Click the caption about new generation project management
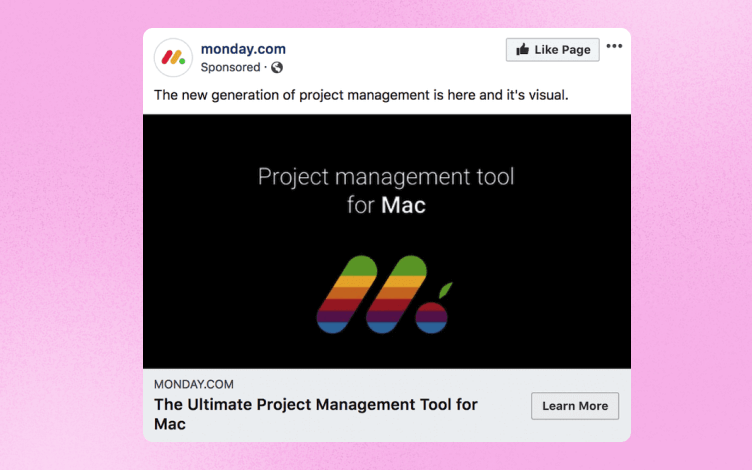The width and height of the screenshot is (752, 470). point(361,95)
